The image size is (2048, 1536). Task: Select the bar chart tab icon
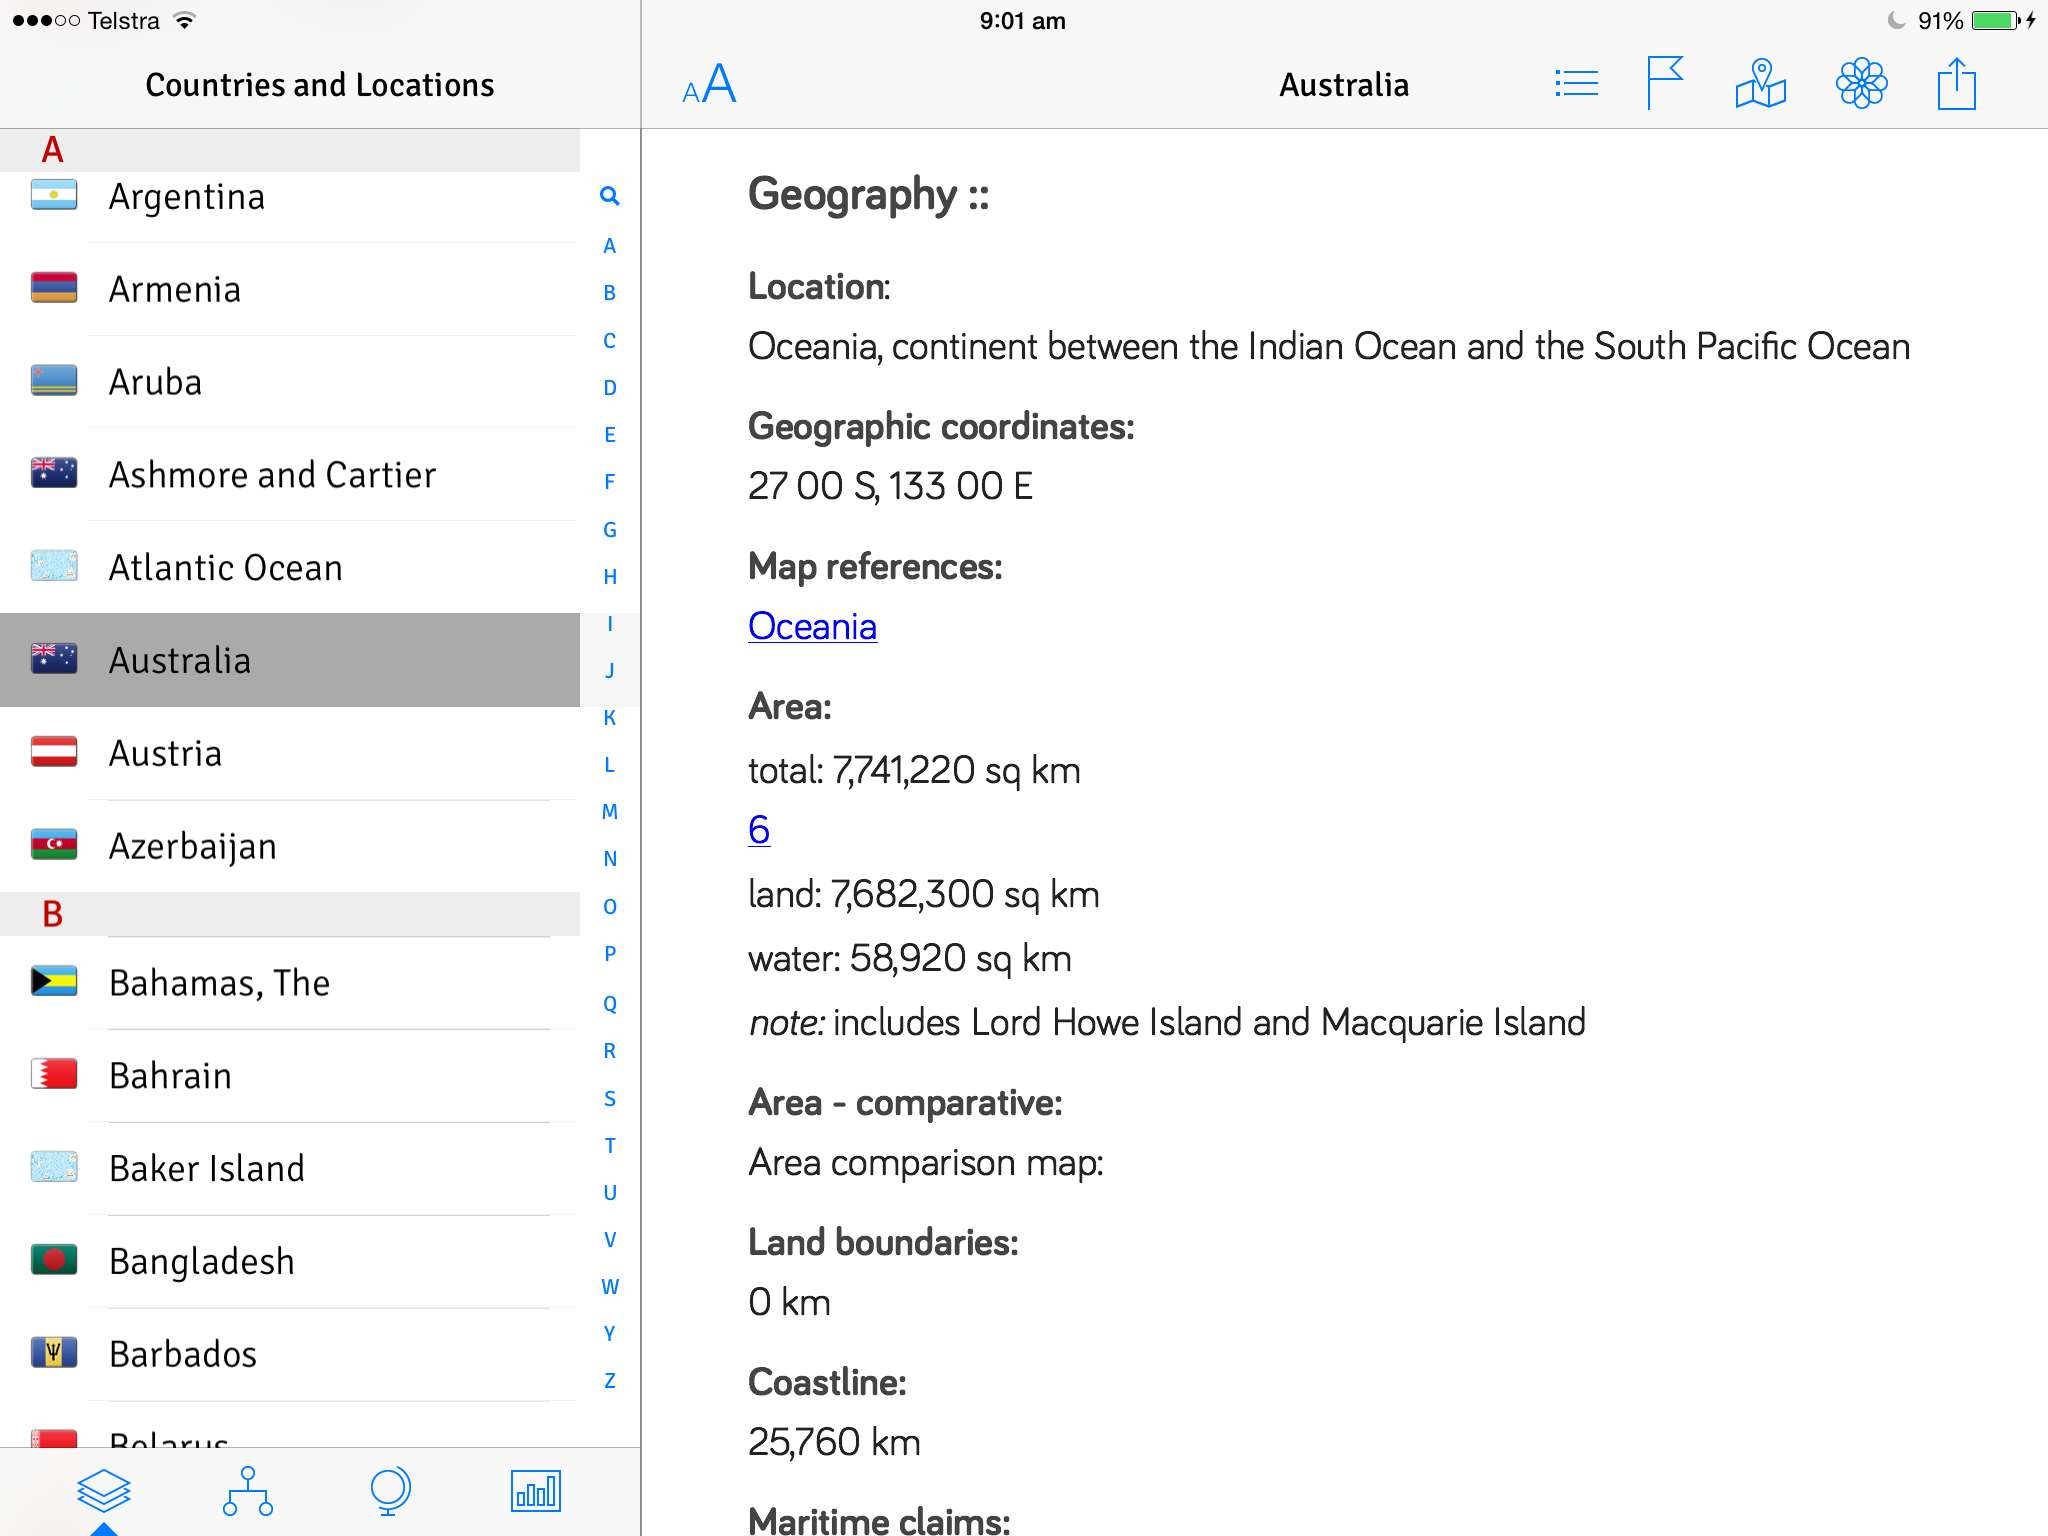[536, 1490]
